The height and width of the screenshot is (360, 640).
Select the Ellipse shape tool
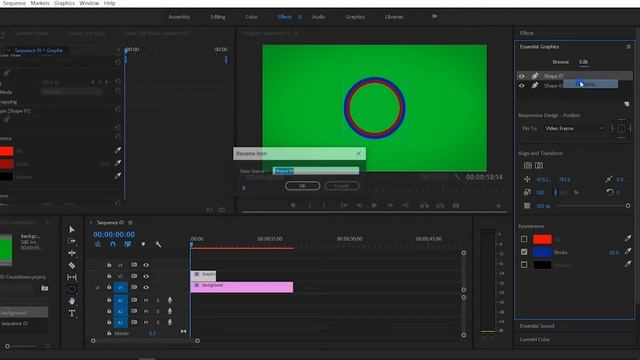coord(72,289)
